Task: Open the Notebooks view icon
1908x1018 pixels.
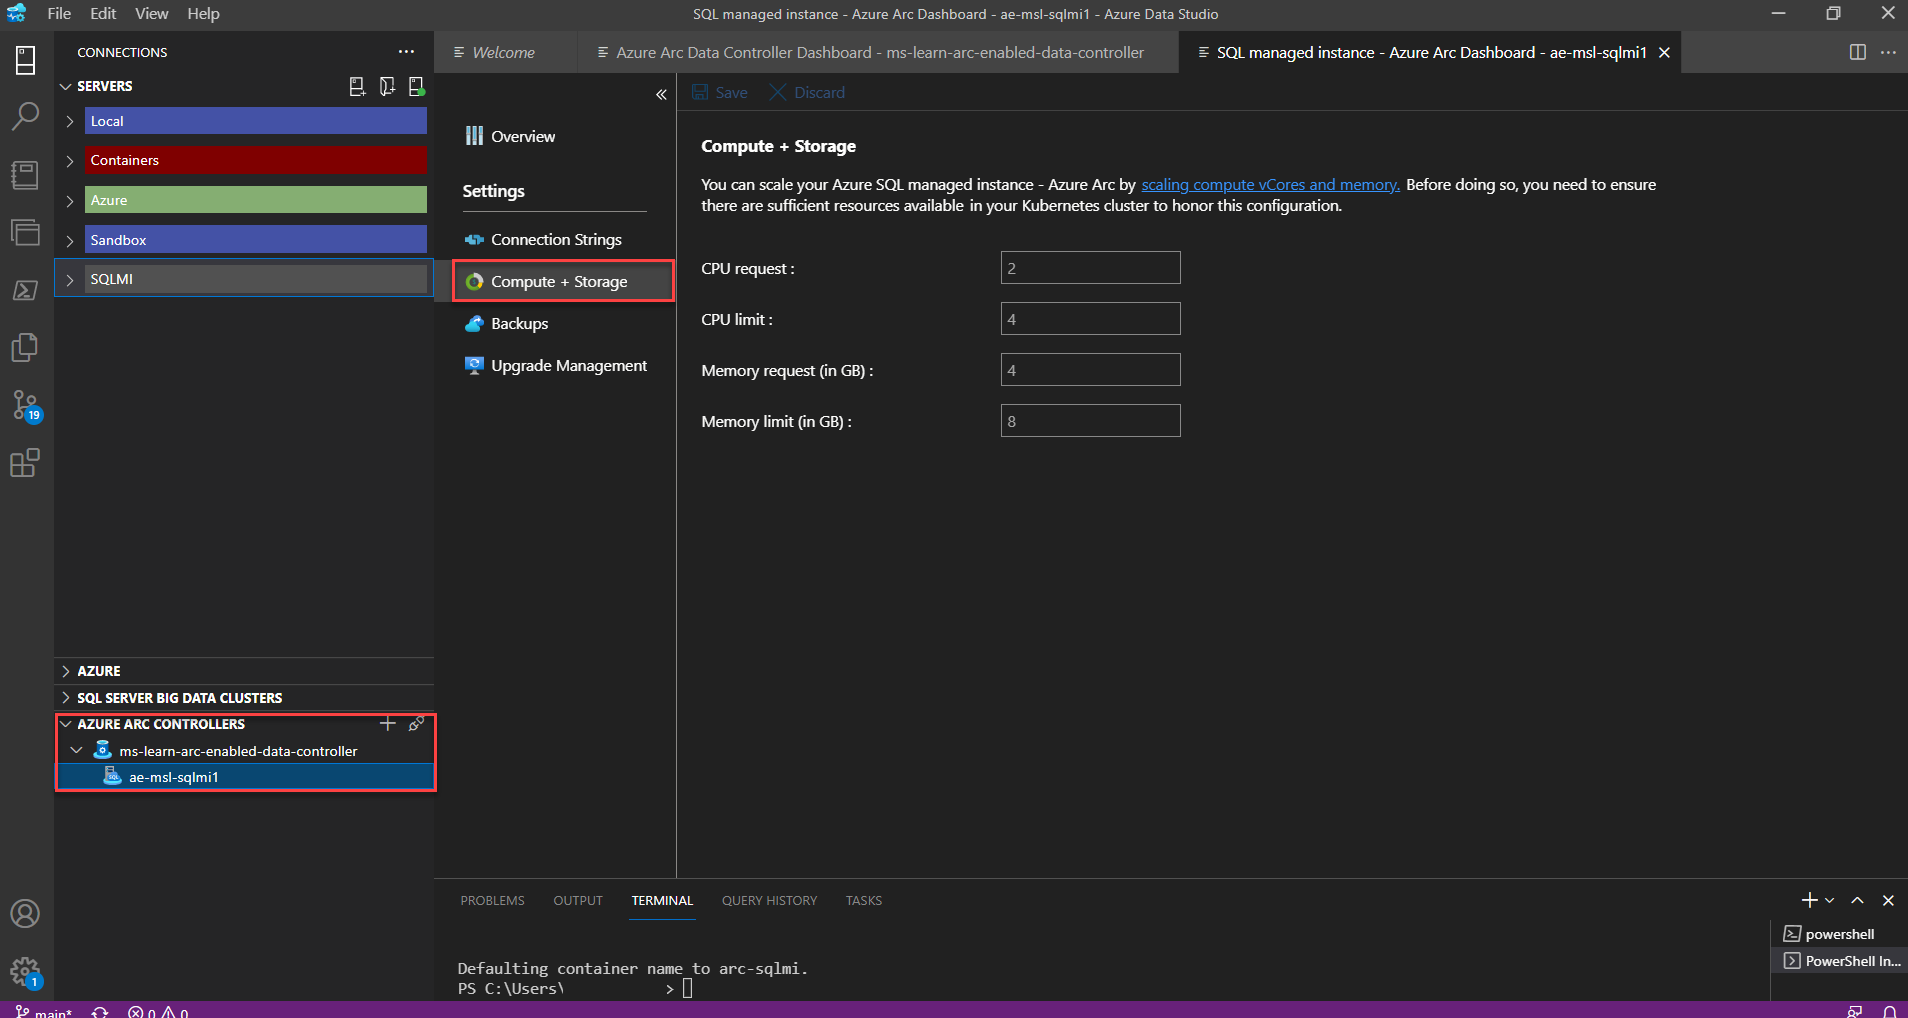Action: point(25,174)
